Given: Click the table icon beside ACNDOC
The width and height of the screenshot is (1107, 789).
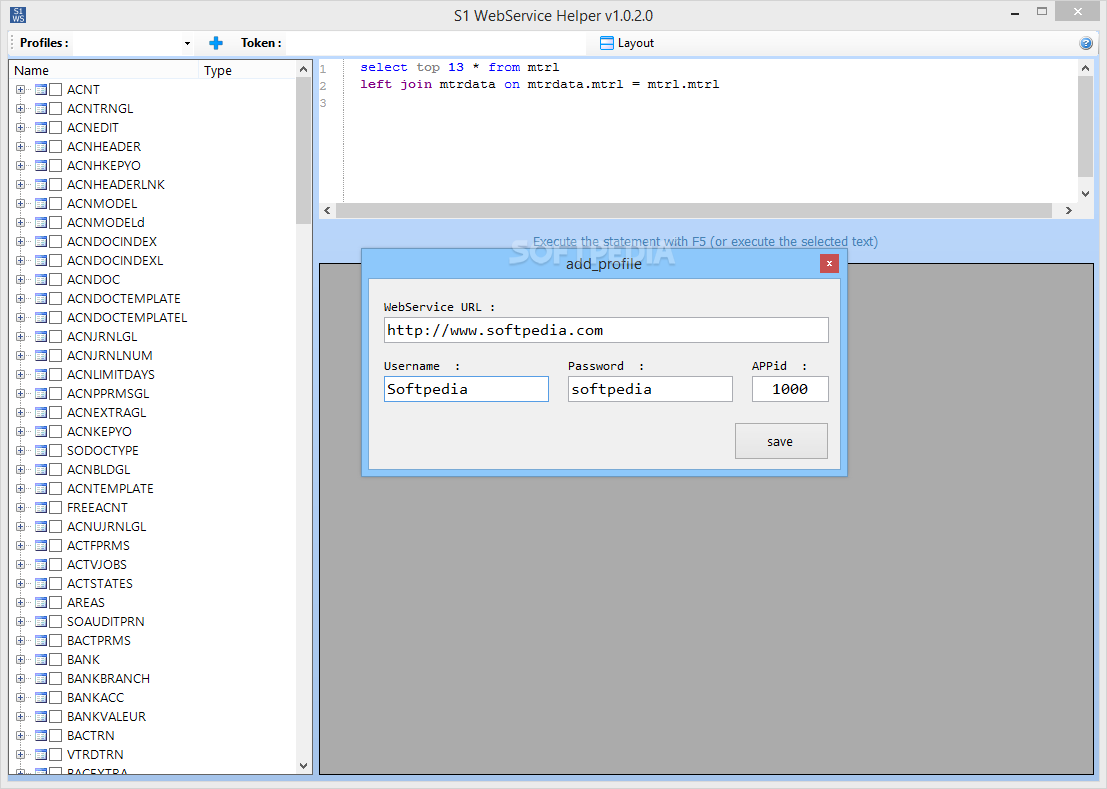Looking at the screenshot, I should pos(41,279).
